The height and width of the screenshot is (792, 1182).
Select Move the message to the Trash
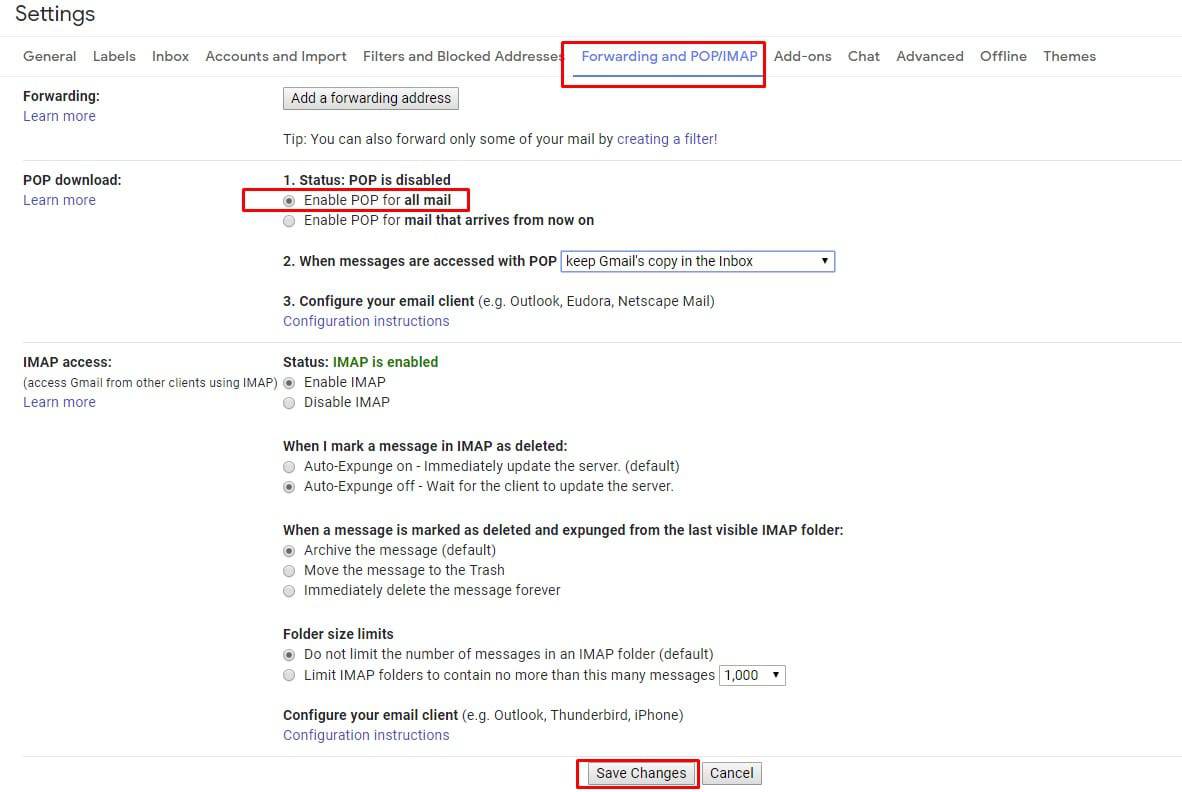click(x=289, y=570)
